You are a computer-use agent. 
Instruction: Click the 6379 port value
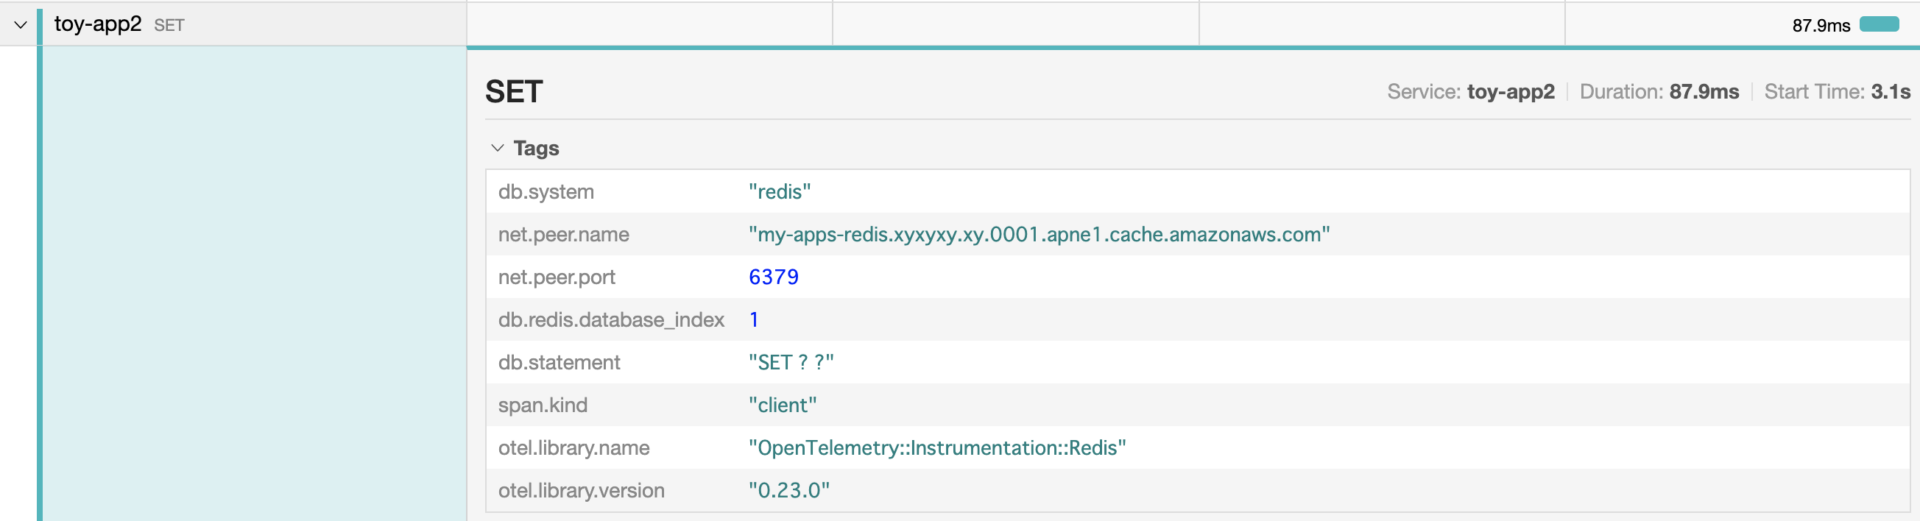tap(773, 277)
